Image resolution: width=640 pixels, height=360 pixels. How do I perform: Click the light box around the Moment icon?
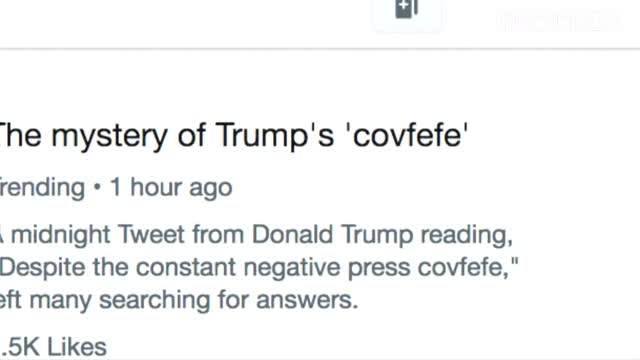coord(407,15)
